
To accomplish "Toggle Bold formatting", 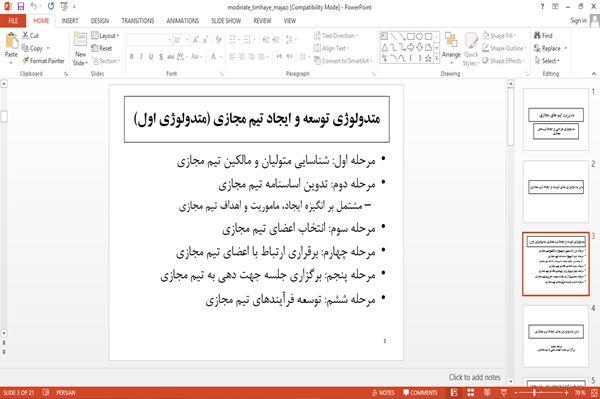I will click(x=132, y=57).
